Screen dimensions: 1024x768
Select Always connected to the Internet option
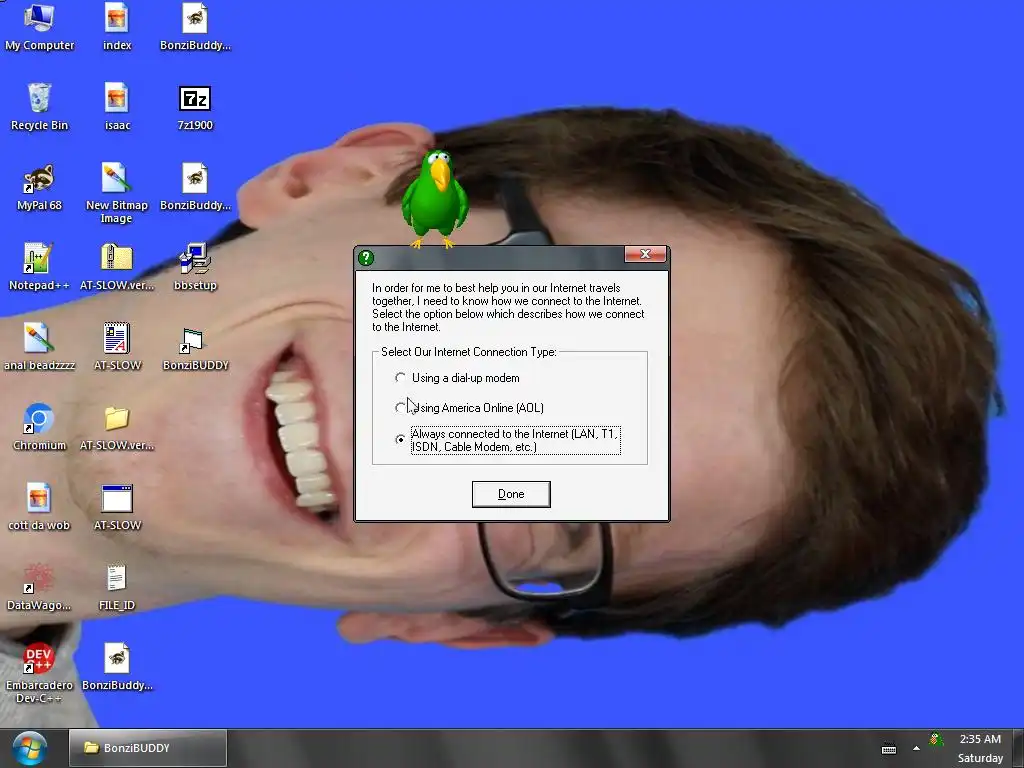coord(508,440)
